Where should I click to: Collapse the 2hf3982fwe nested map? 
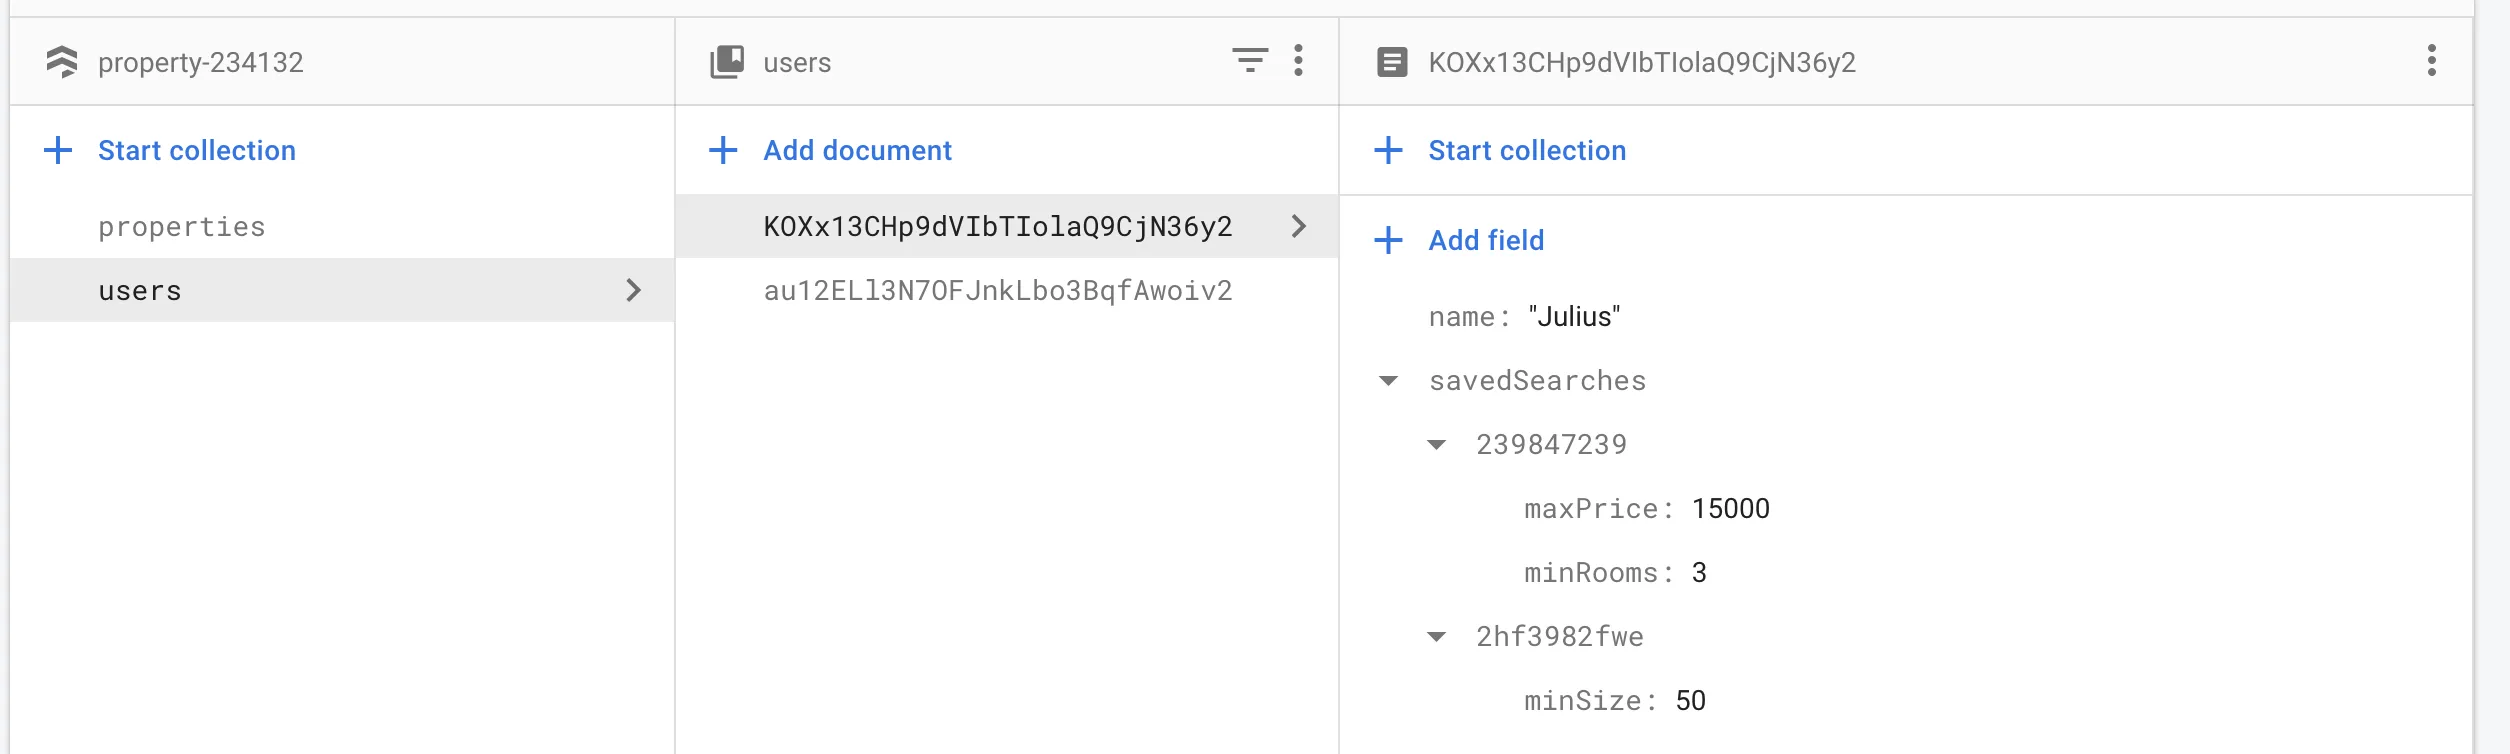click(1436, 637)
